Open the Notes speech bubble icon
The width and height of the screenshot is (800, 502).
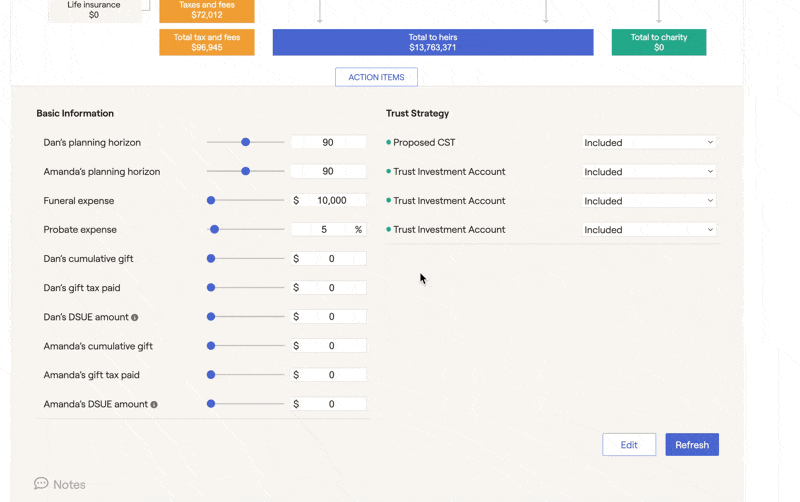tap(41, 483)
